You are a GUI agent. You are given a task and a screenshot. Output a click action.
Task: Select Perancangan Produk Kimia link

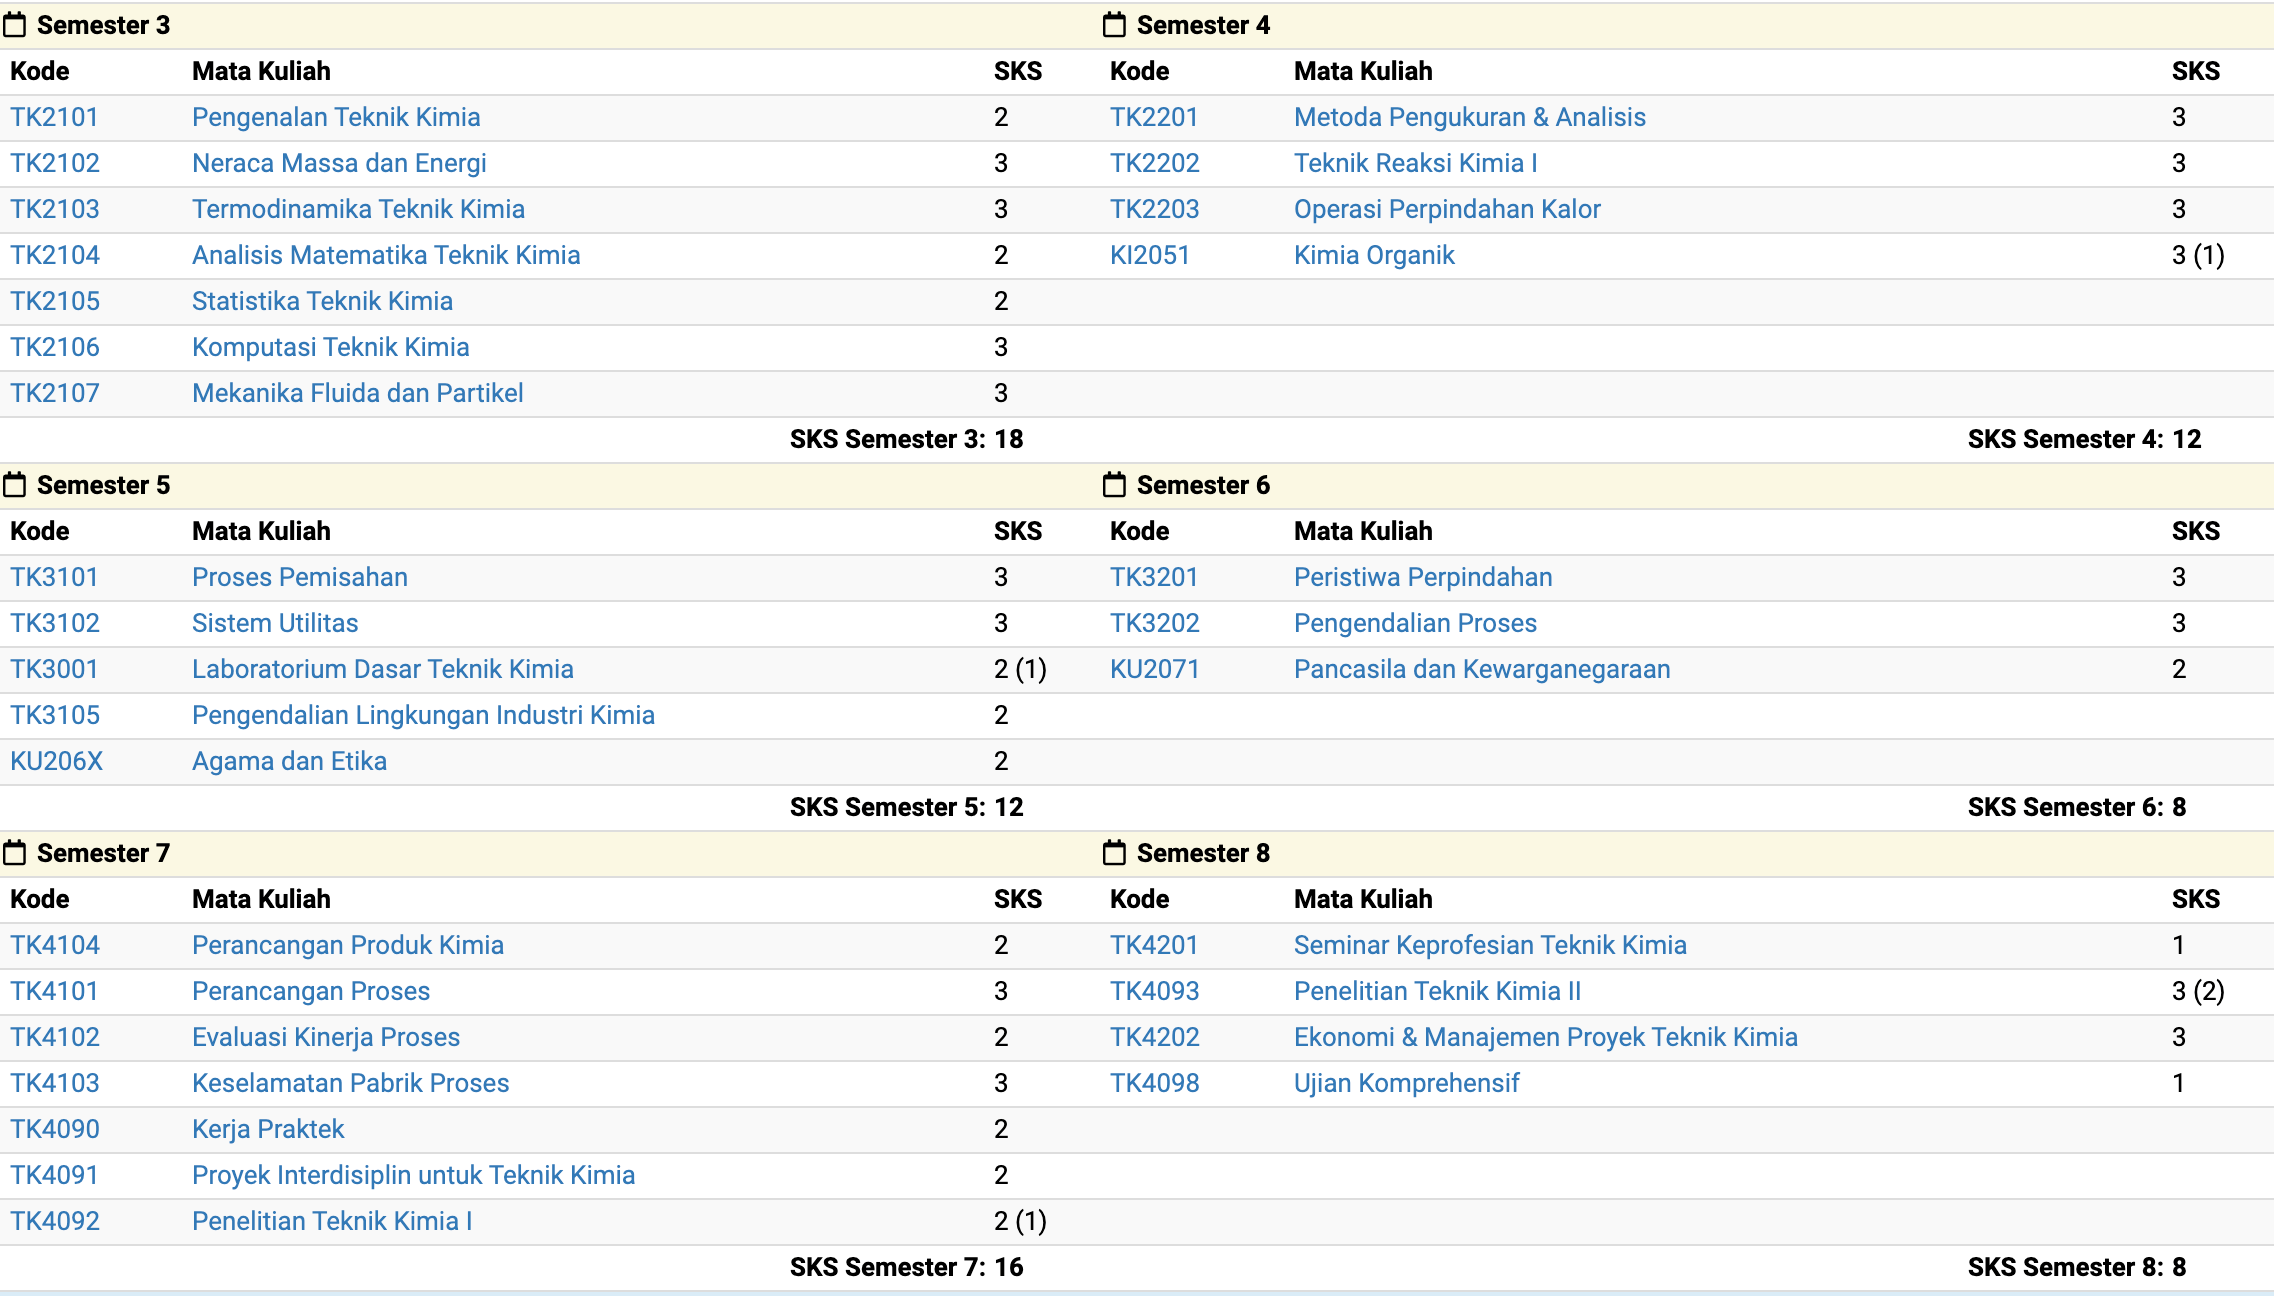click(x=347, y=945)
